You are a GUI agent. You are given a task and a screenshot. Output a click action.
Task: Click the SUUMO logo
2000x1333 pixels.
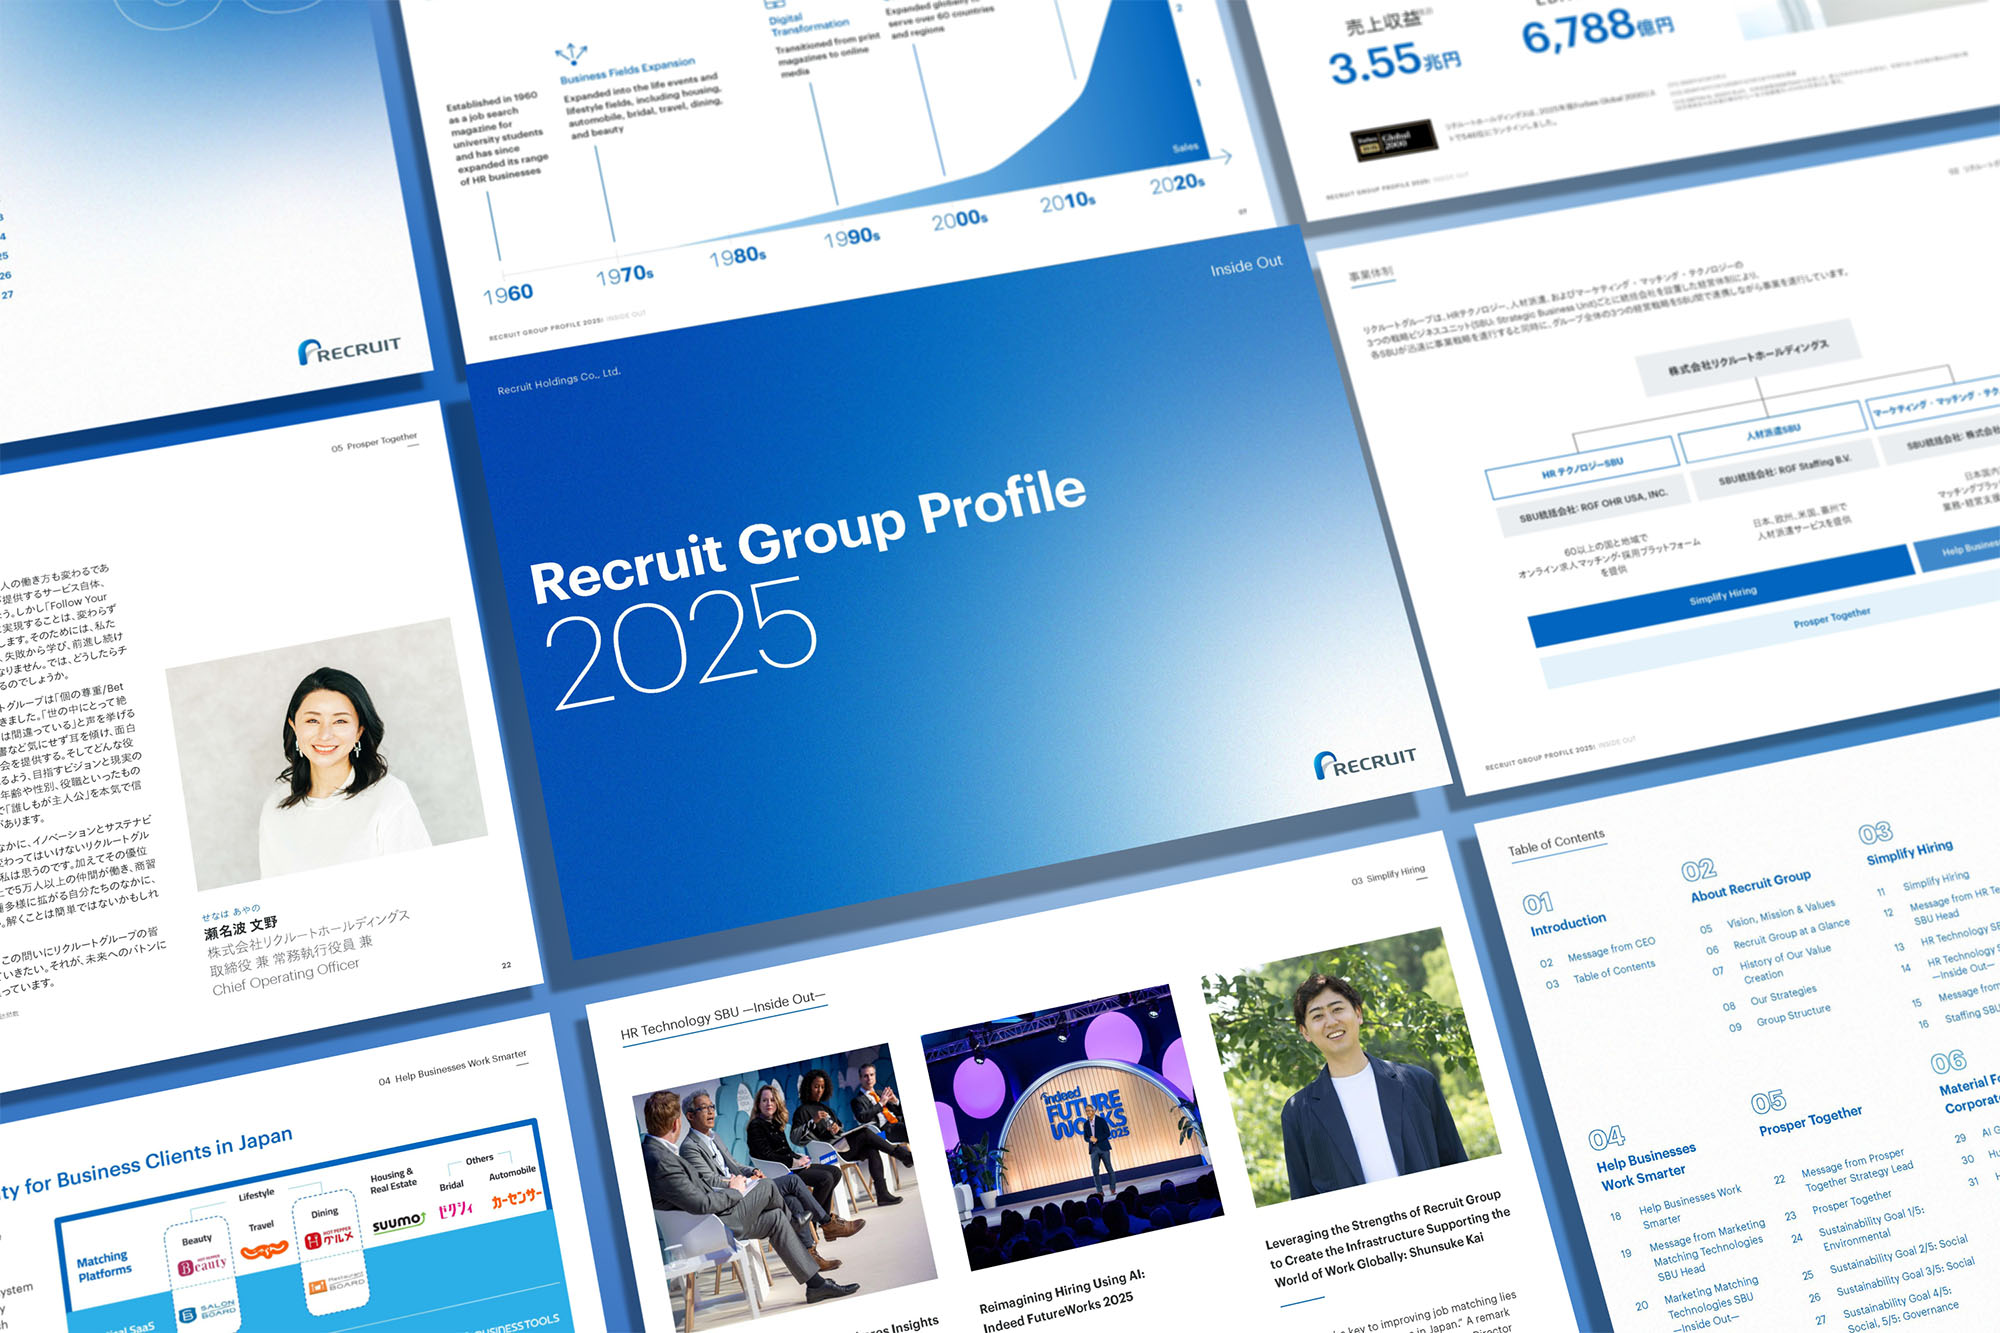pyautogui.click(x=398, y=1223)
